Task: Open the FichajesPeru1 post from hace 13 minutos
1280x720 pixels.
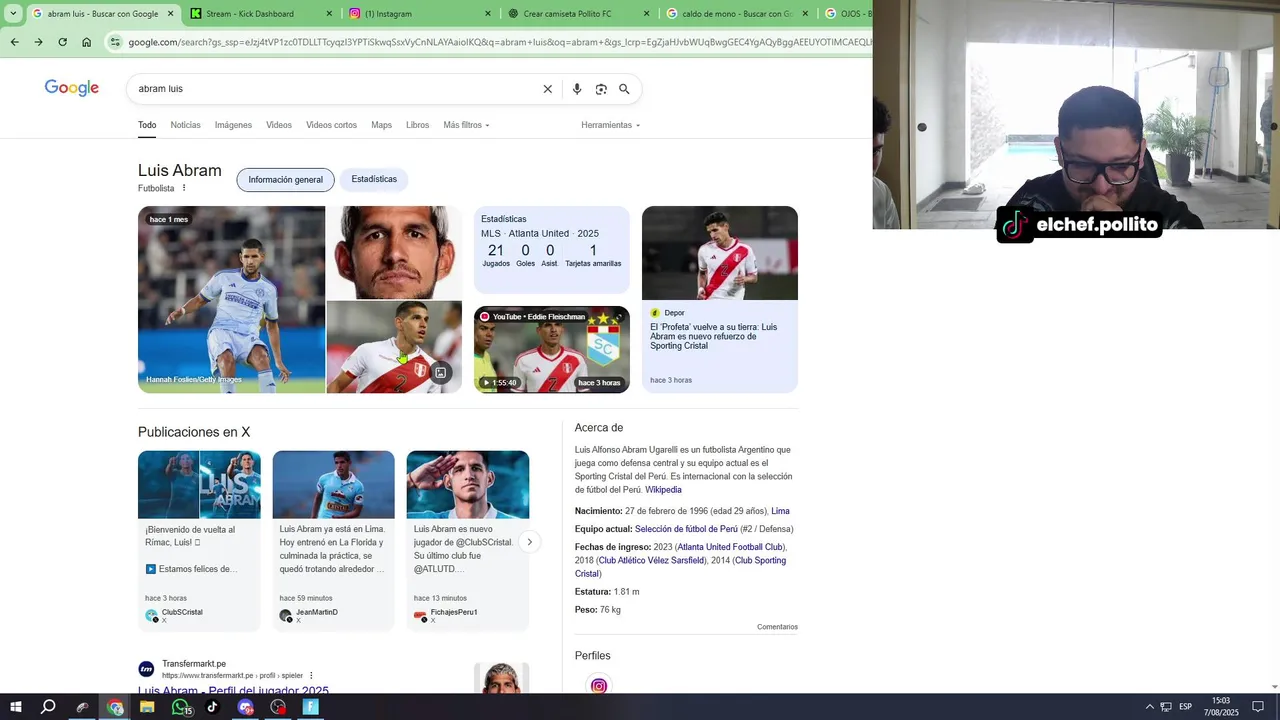Action: (x=467, y=540)
